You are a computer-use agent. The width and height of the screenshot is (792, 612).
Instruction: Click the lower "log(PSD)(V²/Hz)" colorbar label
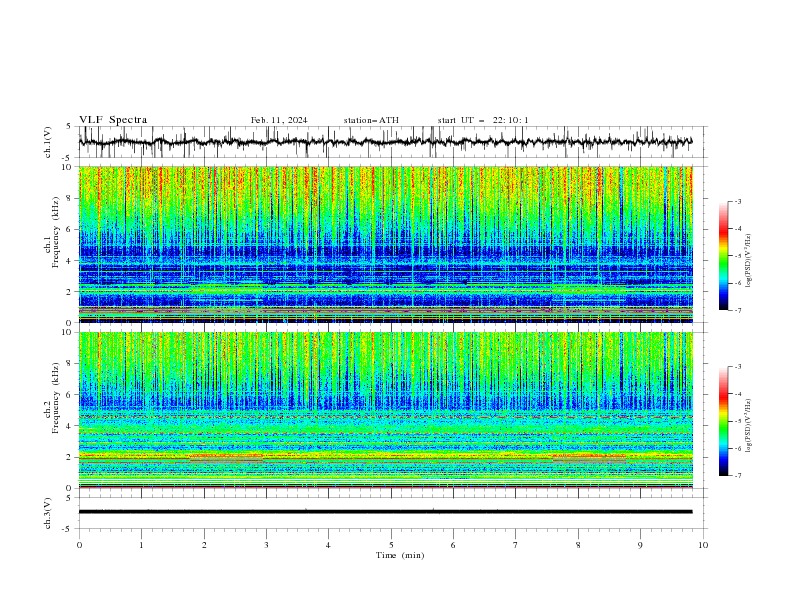[749, 427]
